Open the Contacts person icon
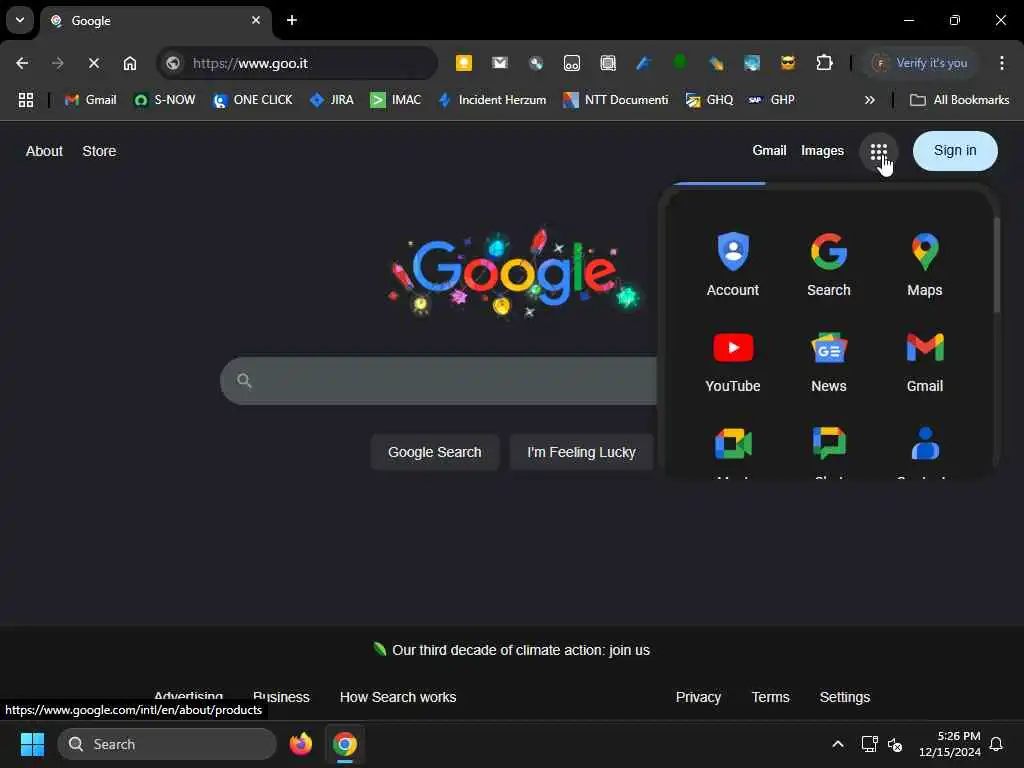Screen dimensions: 1024x768 coord(925,444)
